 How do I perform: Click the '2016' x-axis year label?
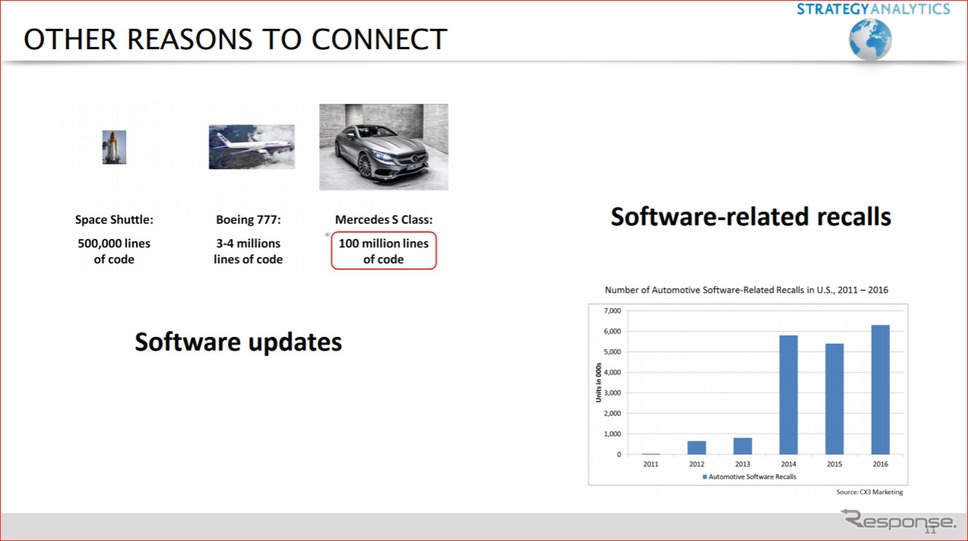[880, 464]
